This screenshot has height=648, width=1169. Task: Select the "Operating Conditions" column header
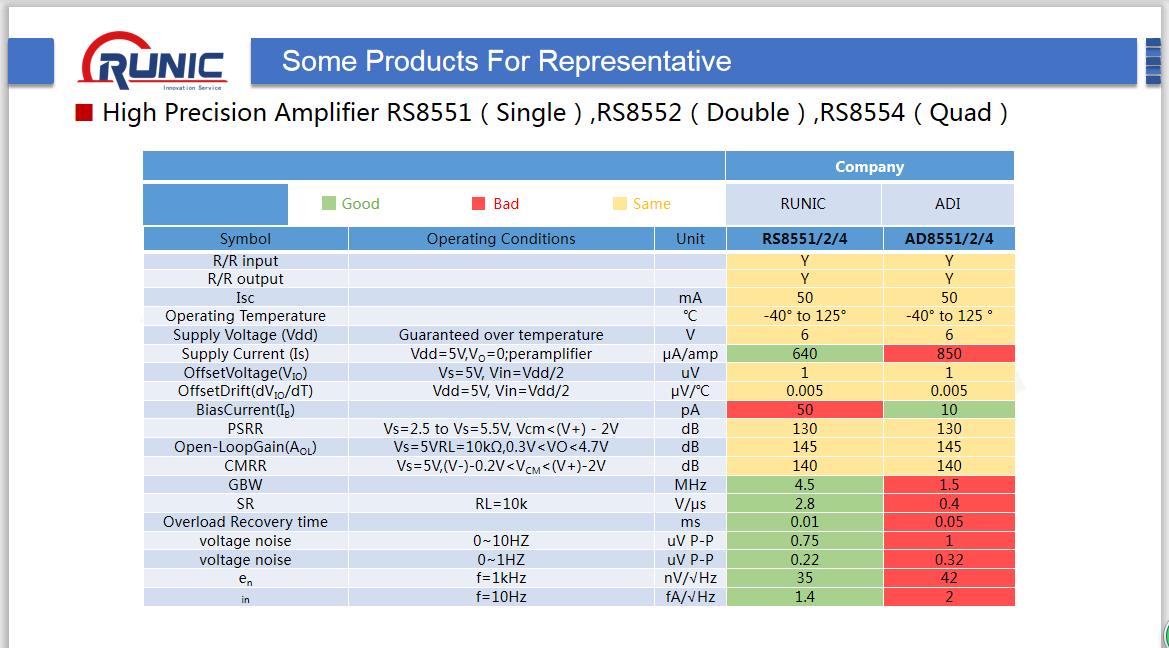[x=501, y=239]
